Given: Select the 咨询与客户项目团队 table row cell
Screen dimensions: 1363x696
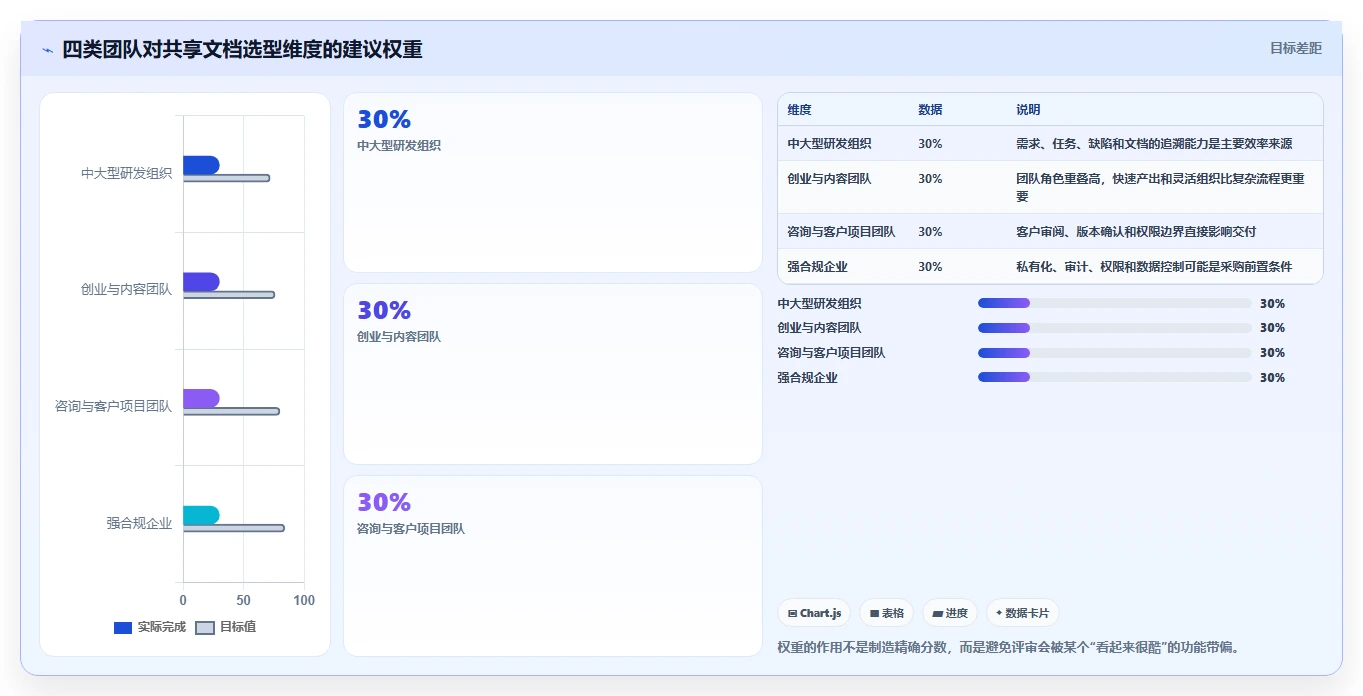Looking at the screenshot, I should pos(841,232).
